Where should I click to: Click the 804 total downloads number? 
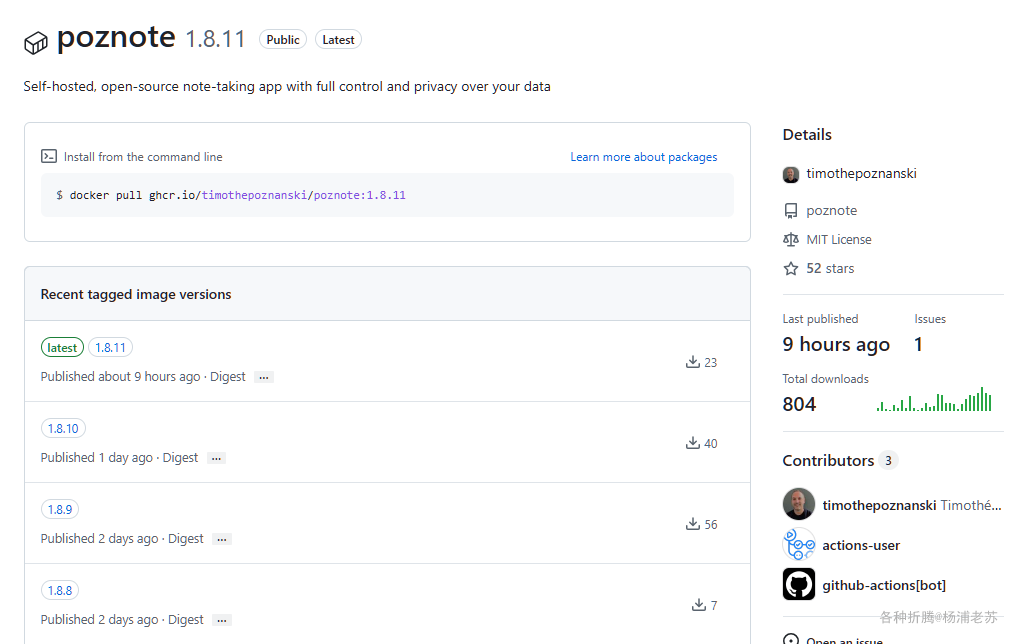point(799,404)
